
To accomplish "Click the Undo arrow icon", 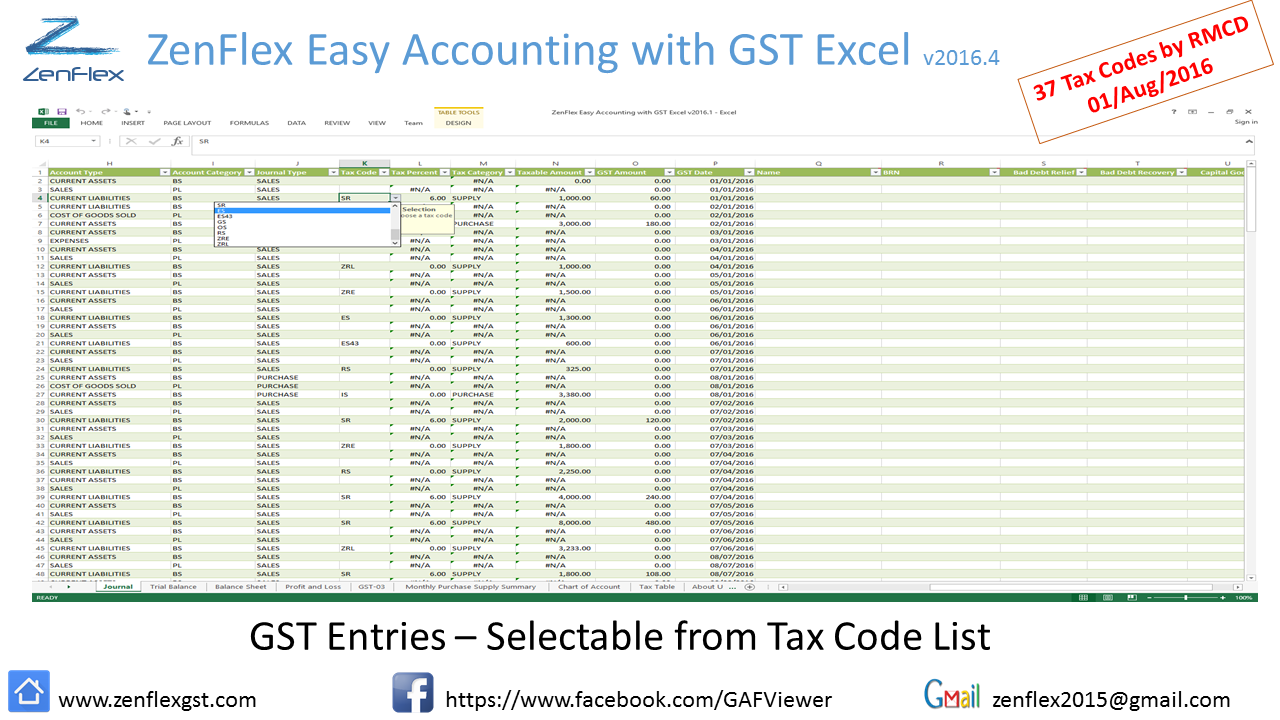I will pos(79,112).
